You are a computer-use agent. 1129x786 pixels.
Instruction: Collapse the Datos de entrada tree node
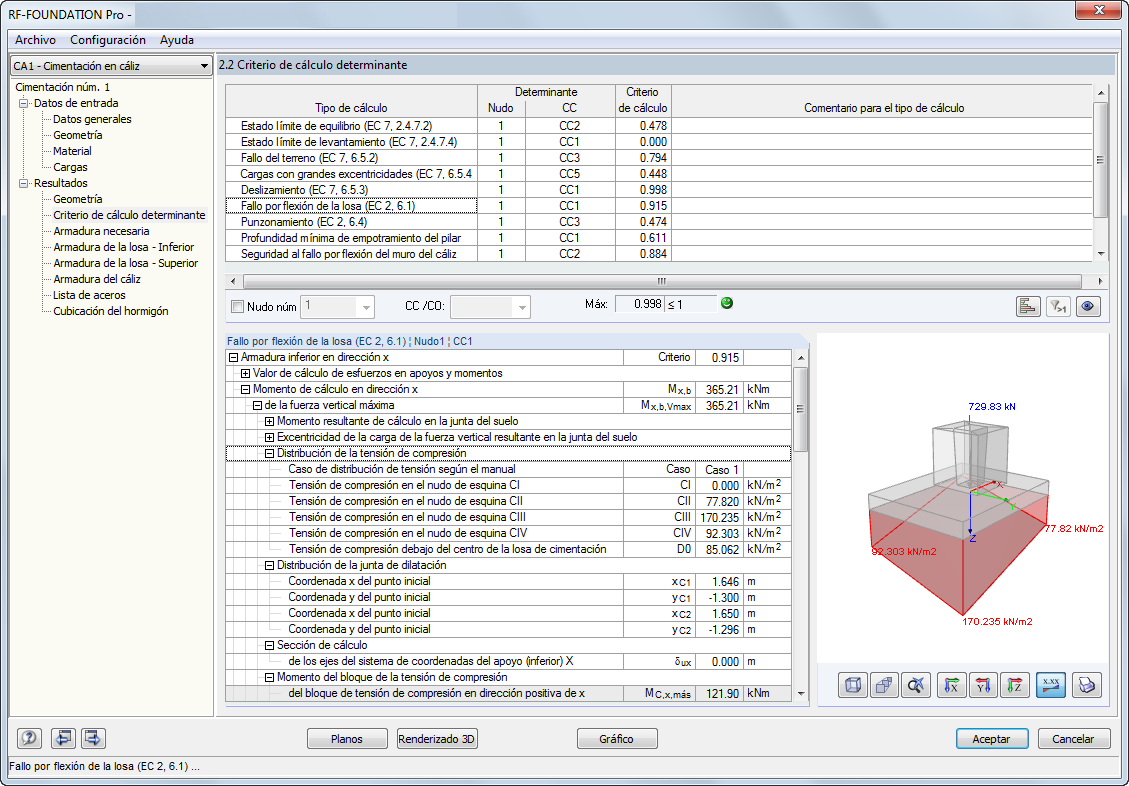click(x=24, y=103)
